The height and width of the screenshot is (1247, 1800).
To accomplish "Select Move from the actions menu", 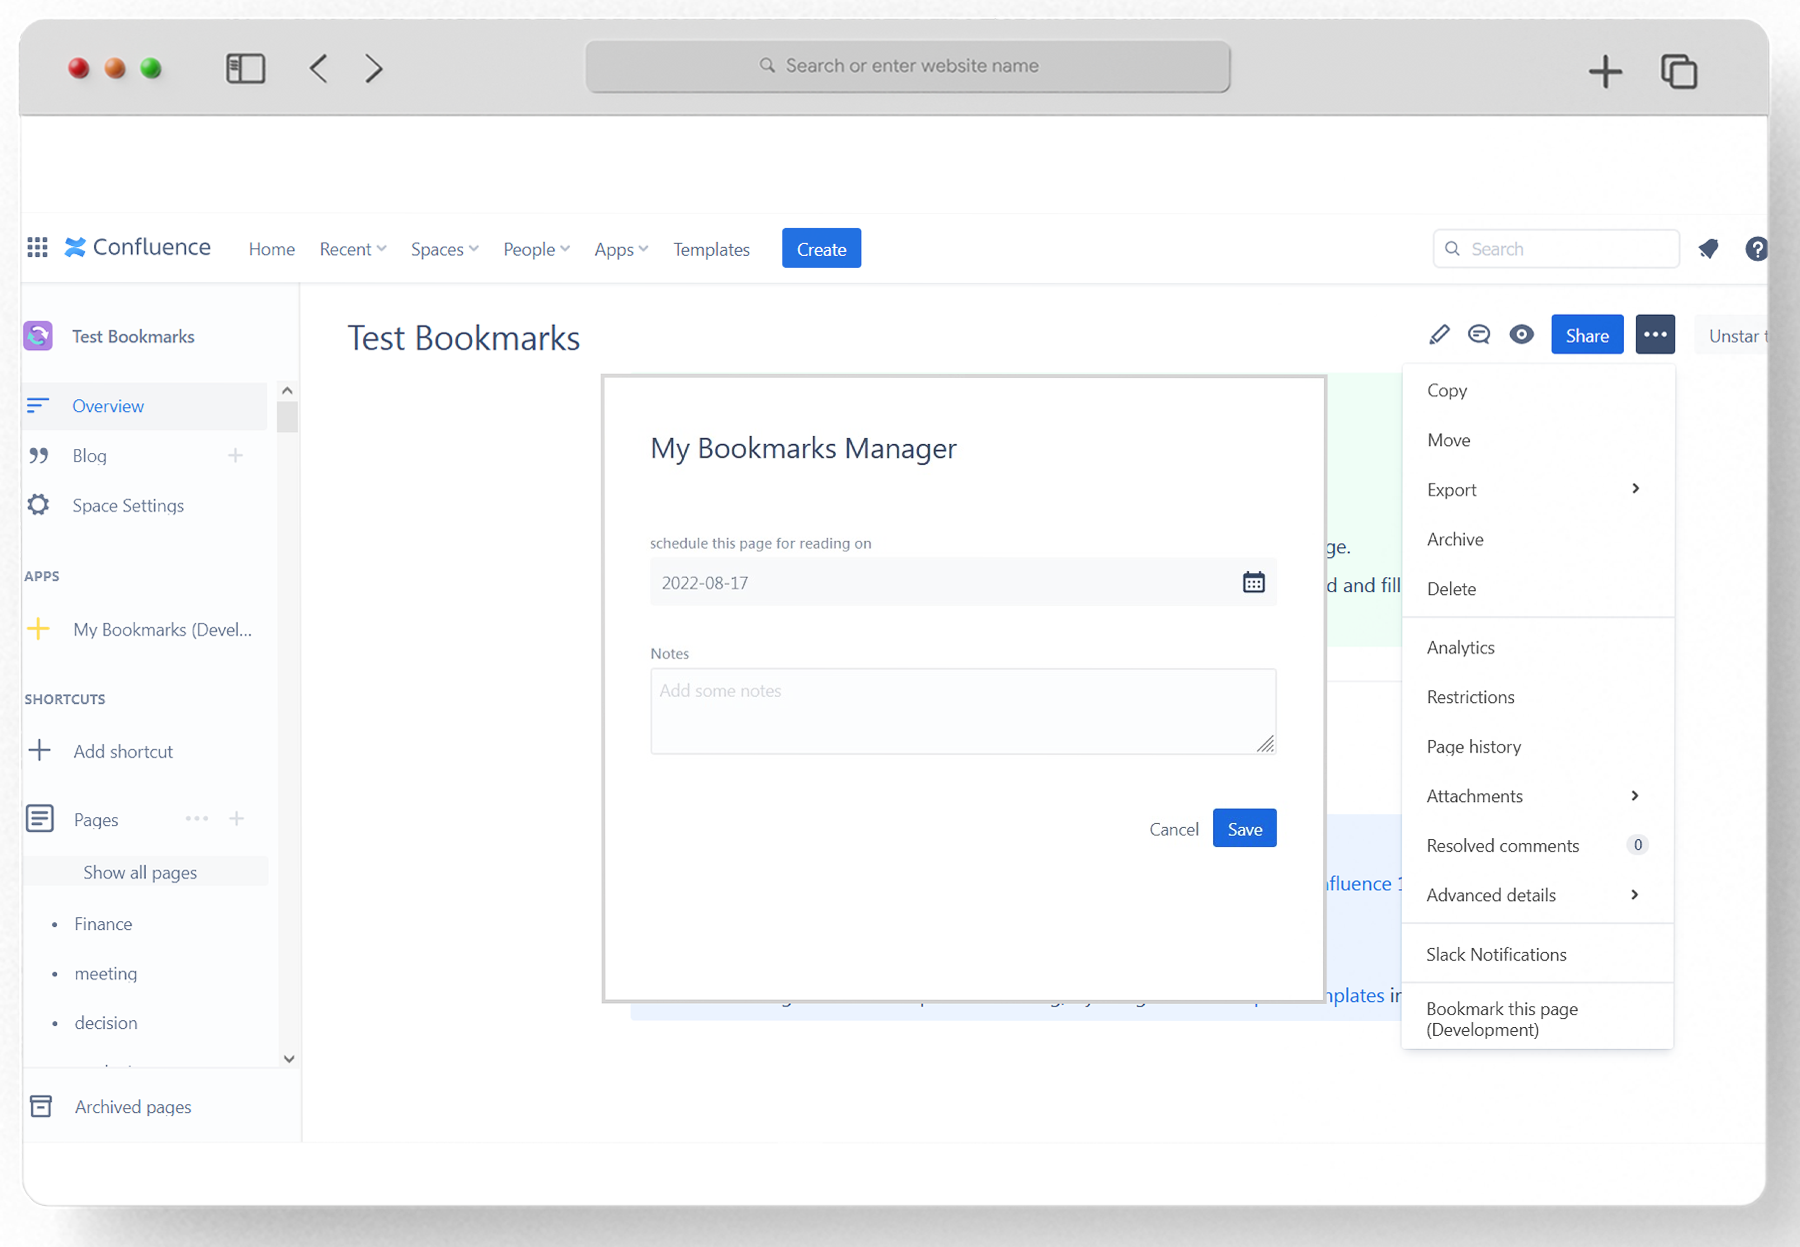I will (x=1537, y=440).
